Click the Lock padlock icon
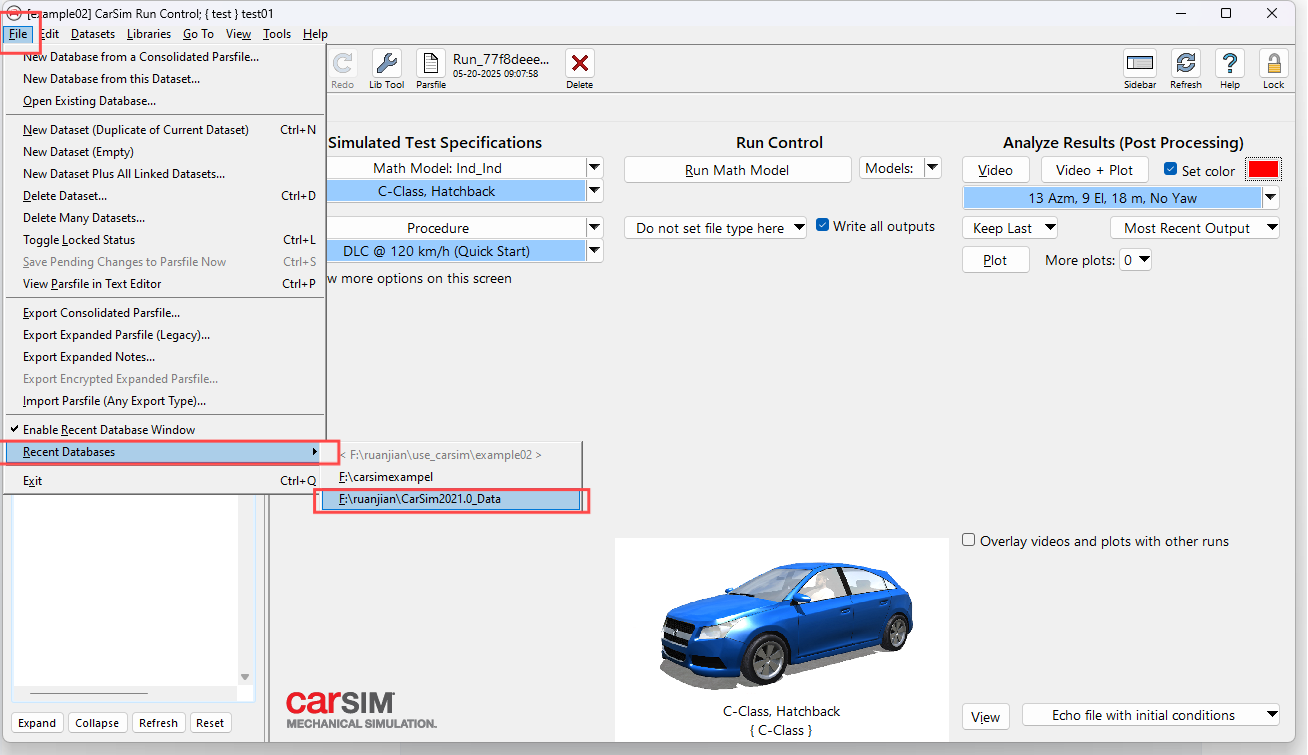1308x755 pixels. pyautogui.click(x=1274, y=64)
